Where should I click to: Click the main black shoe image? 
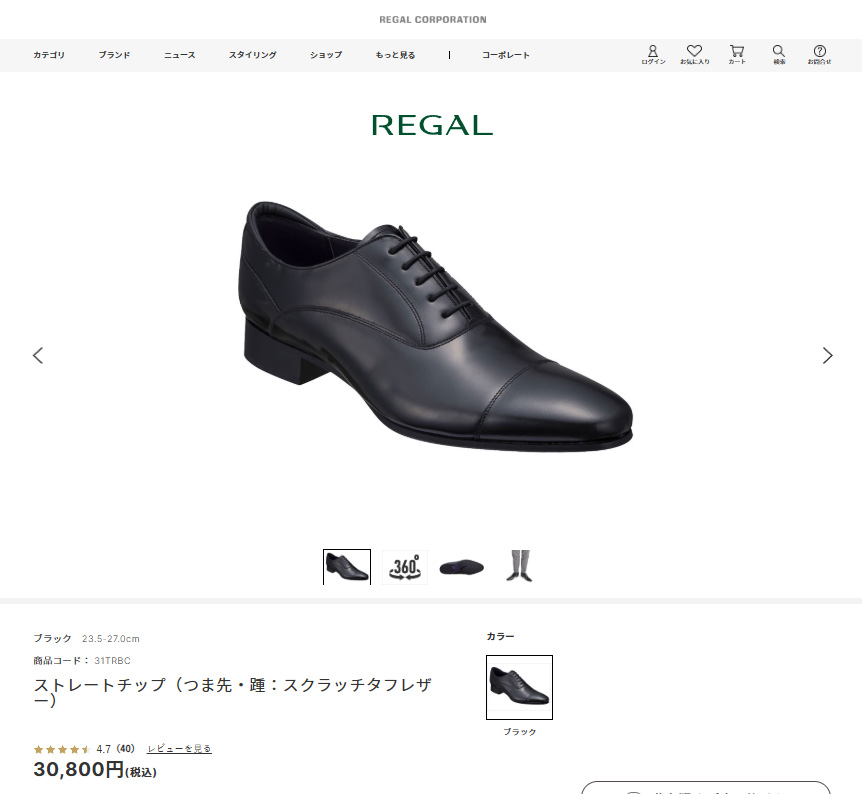(436, 327)
